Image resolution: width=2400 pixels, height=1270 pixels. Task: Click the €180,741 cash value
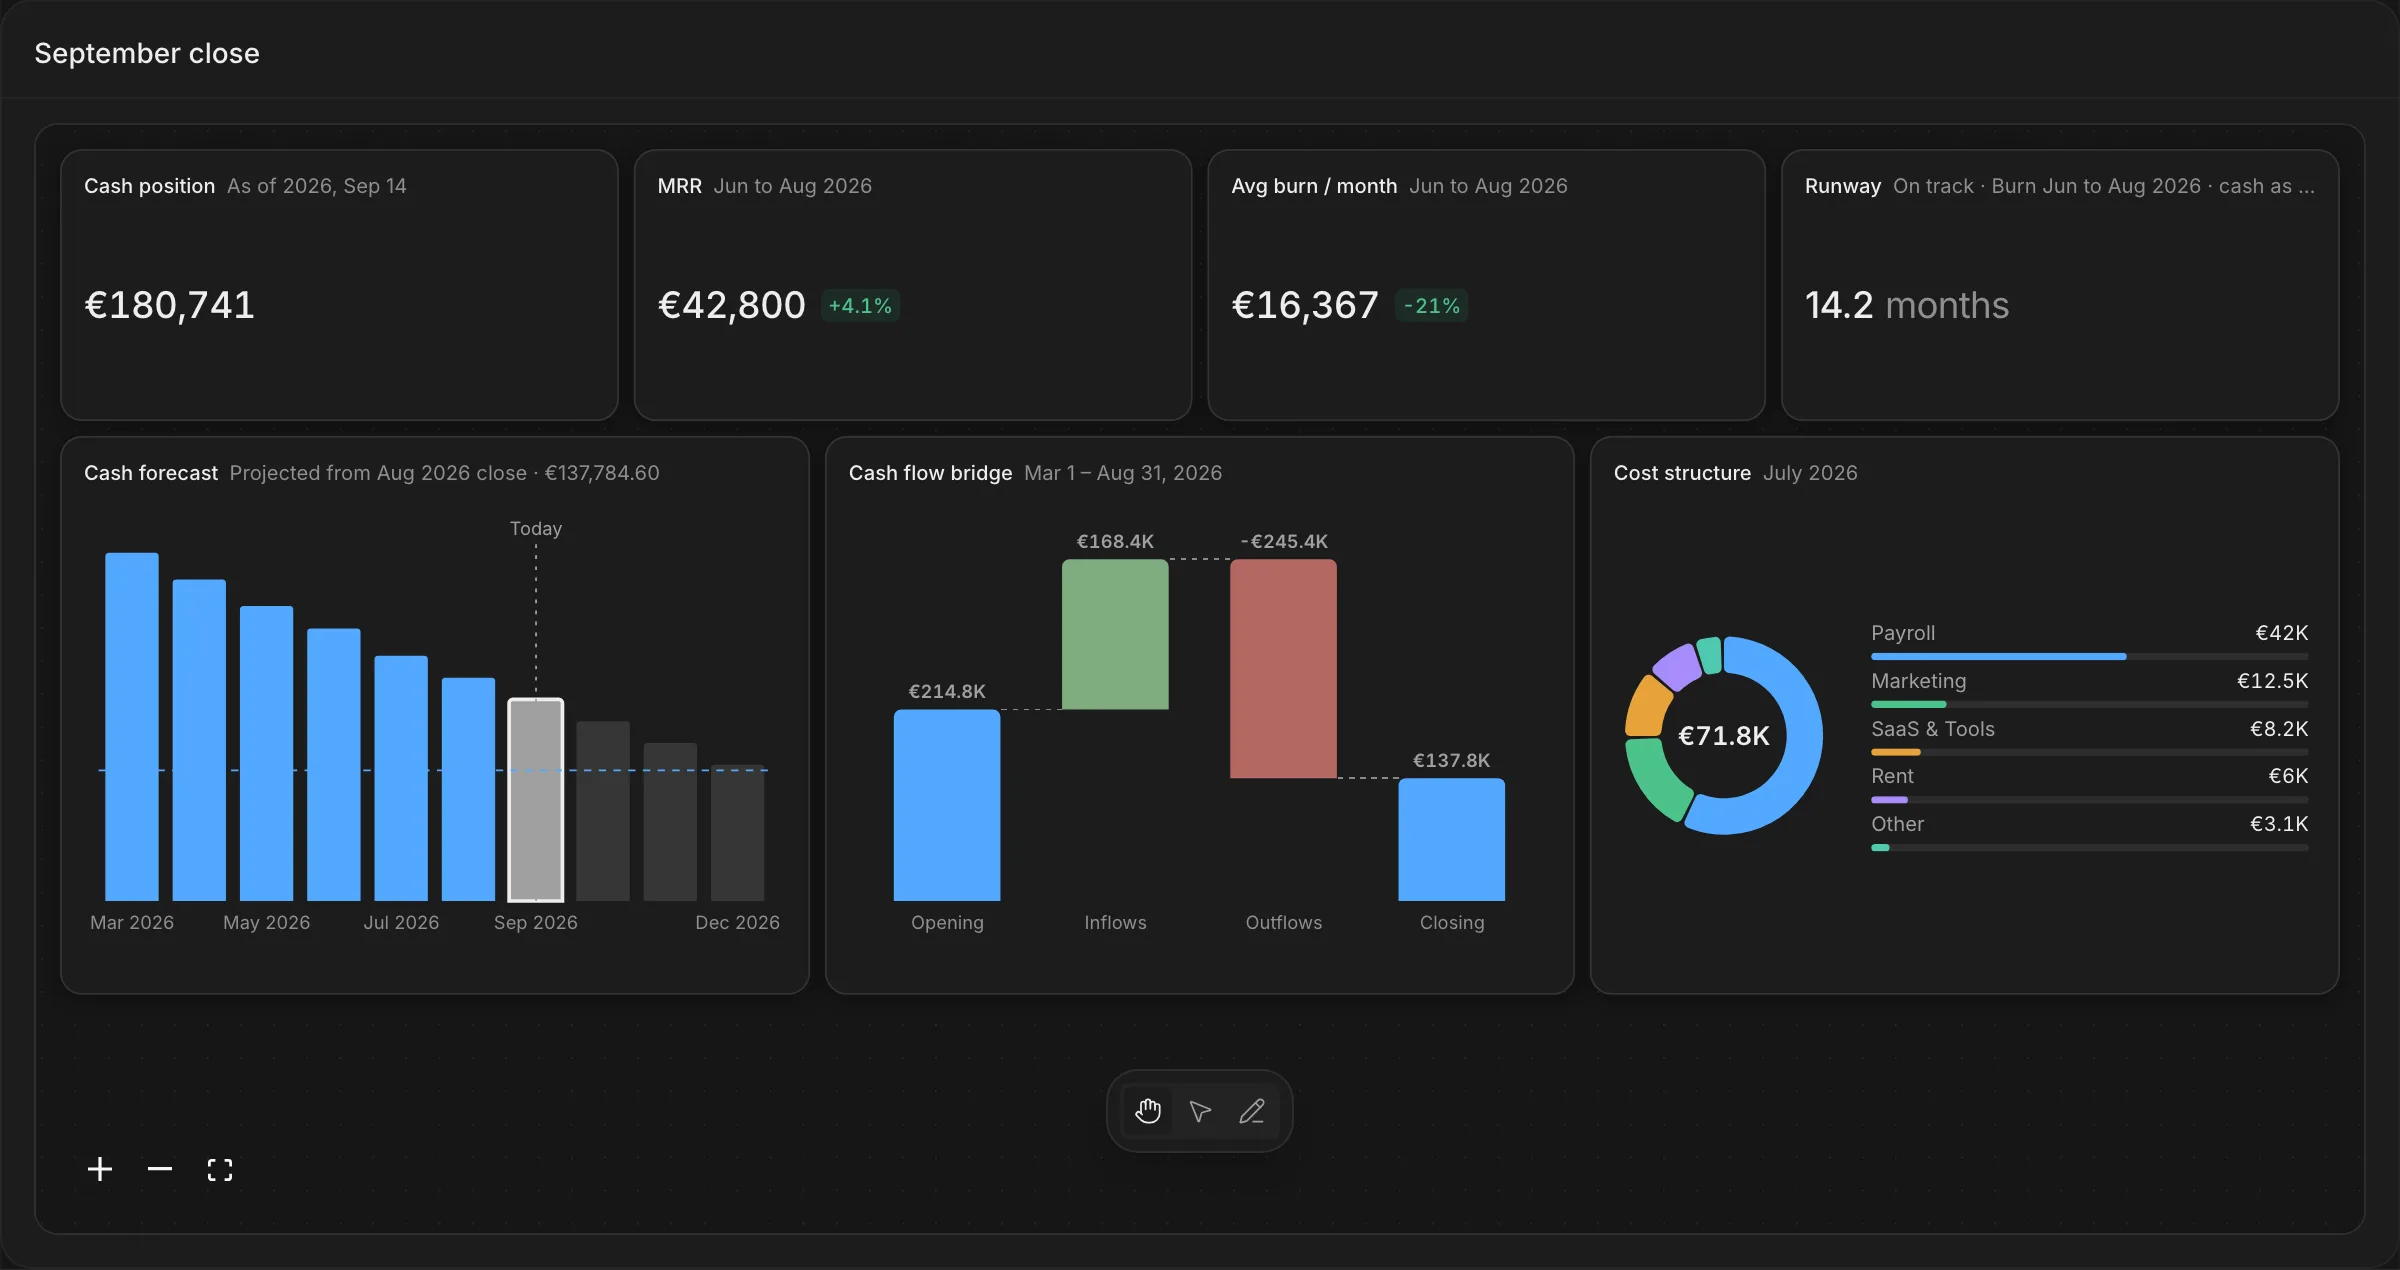(x=169, y=305)
